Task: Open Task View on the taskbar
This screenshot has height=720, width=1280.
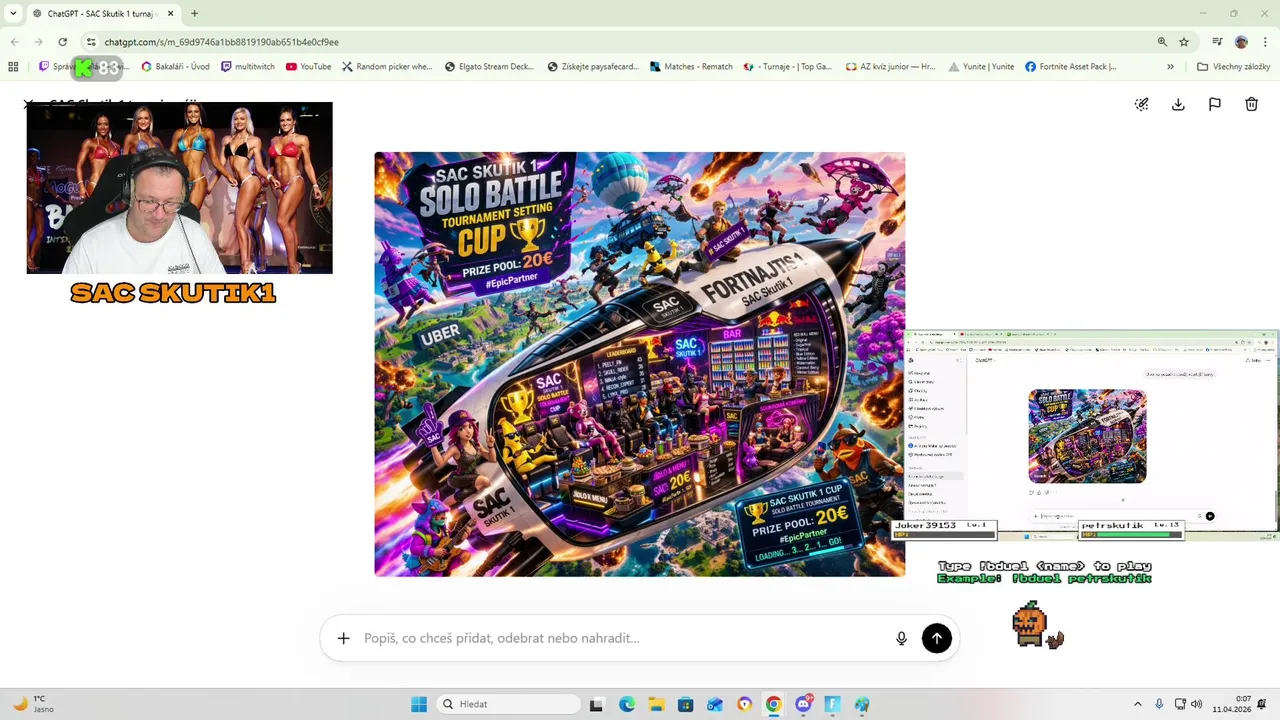Action: 596,704
